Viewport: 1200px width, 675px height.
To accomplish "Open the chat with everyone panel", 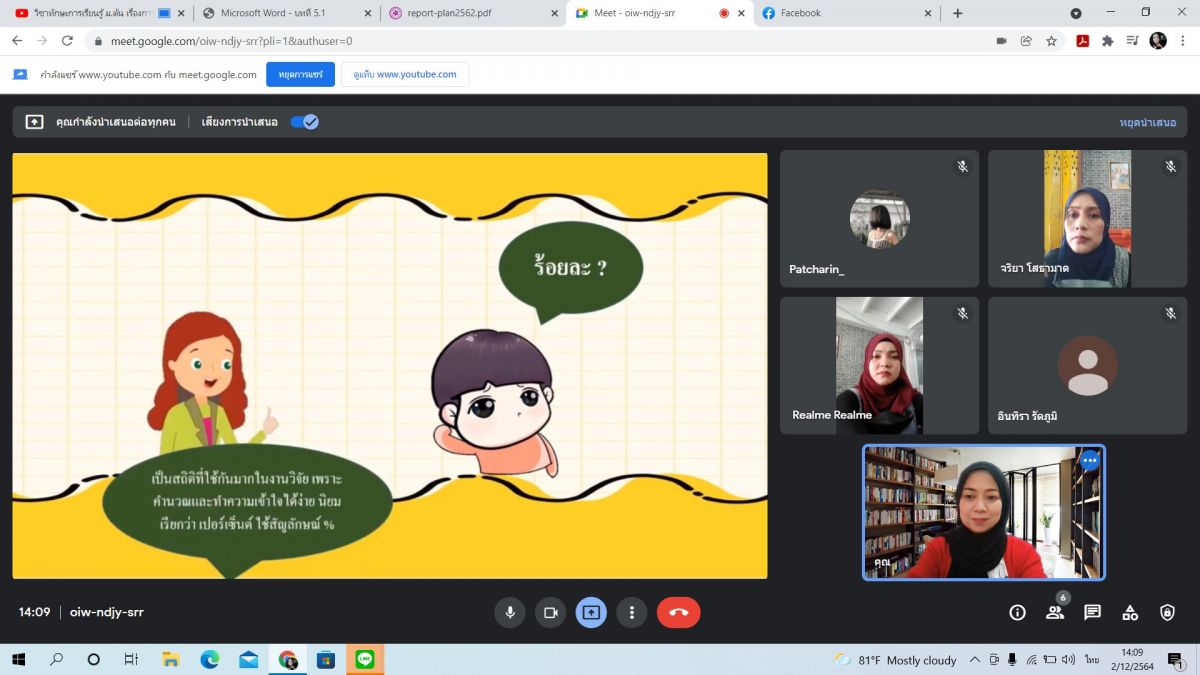I will (1092, 612).
